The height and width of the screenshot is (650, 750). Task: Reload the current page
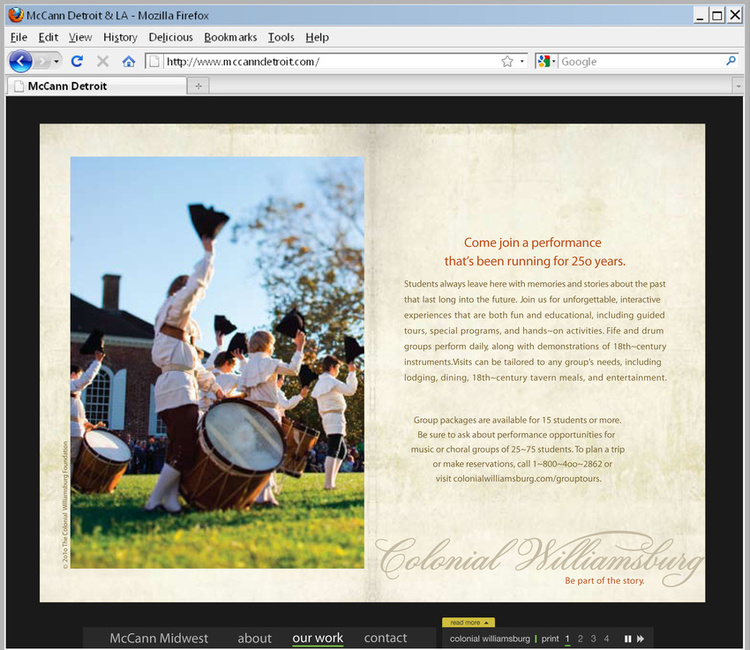click(x=77, y=62)
